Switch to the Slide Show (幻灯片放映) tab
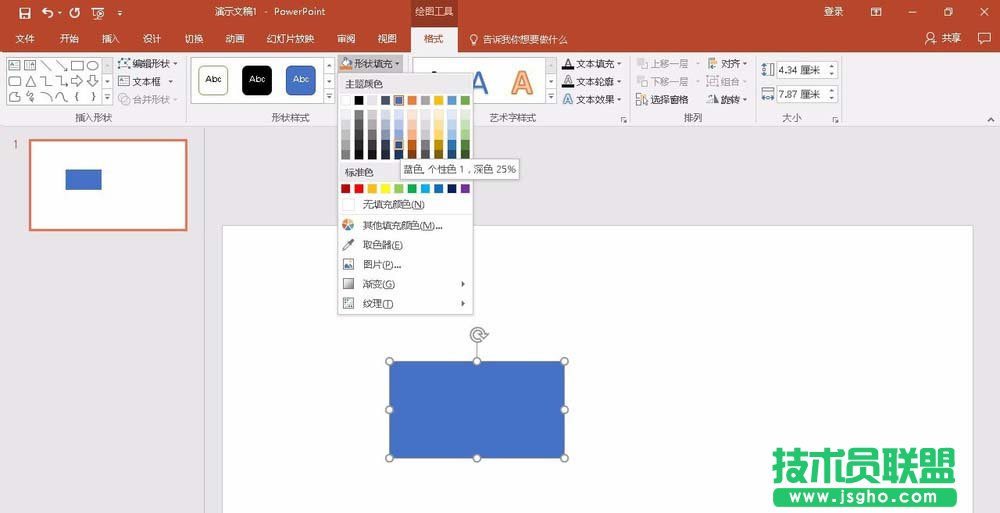This screenshot has height=513, width=1000. [290, 39]
